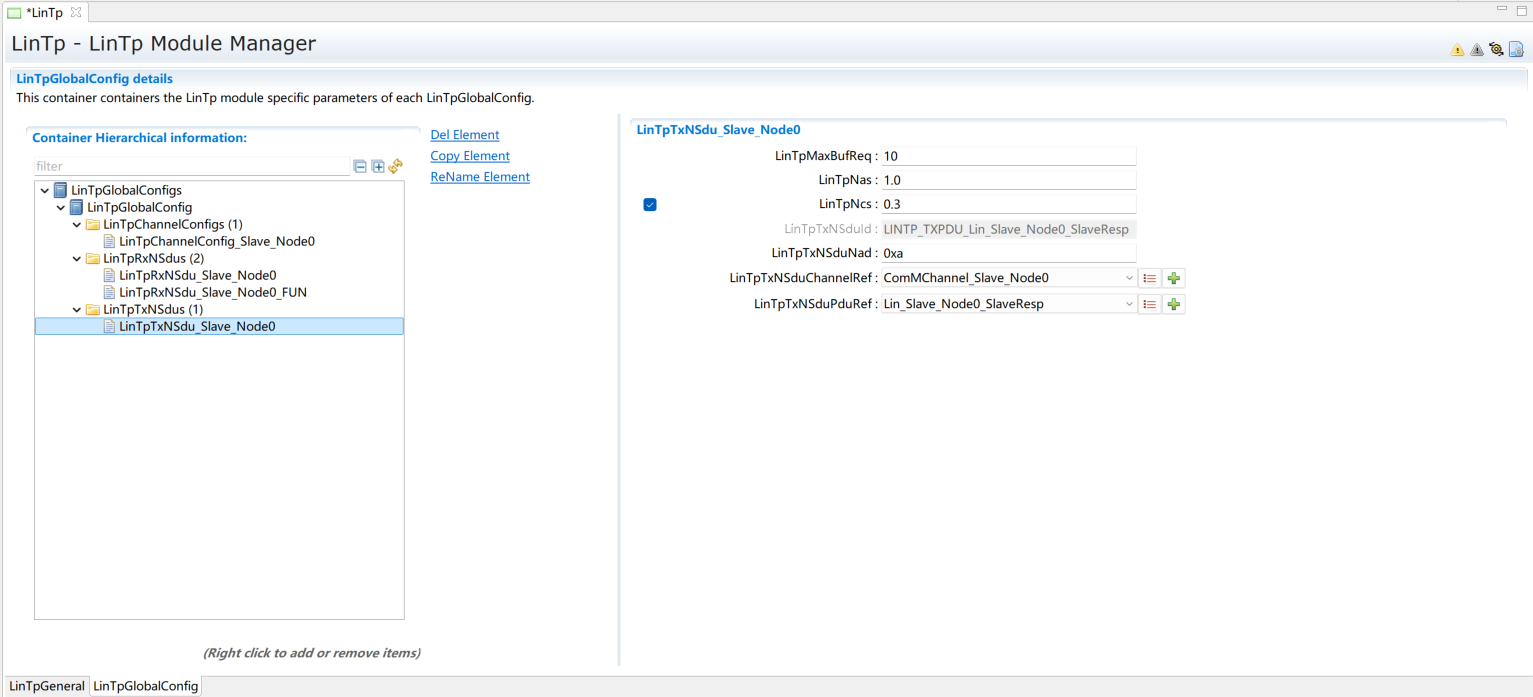Open the LinTpTxNSduPduRef dropdown
This screenshot has width=1533, height=697.
(x=1129, y=304)
